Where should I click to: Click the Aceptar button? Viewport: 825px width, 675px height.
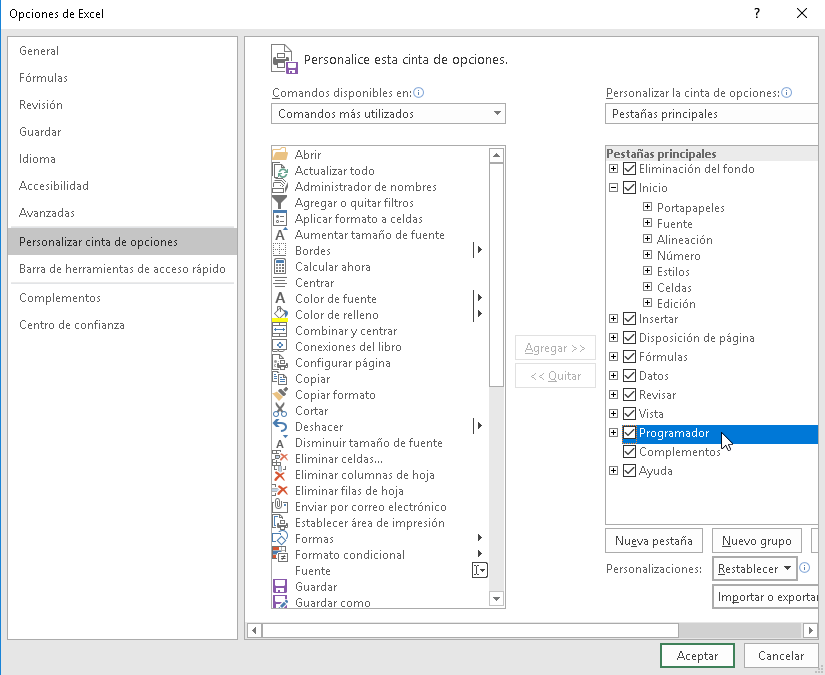[x=697, y=656]
